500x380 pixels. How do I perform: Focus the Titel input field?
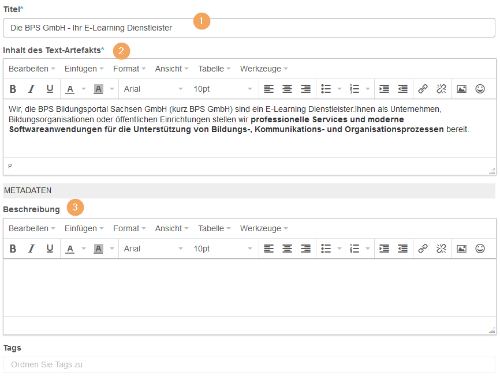coord(249,28)
